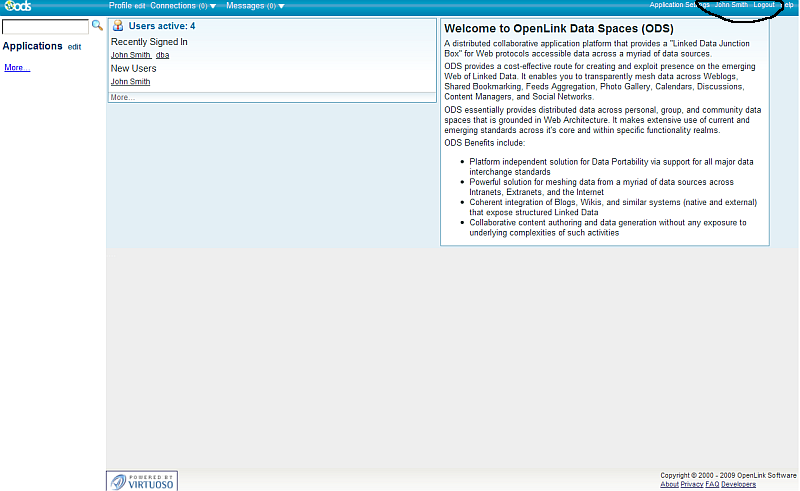The width and height of the screenshot is (800, 491).
Task: Log out using the Logout link
Action: (764, 5)
